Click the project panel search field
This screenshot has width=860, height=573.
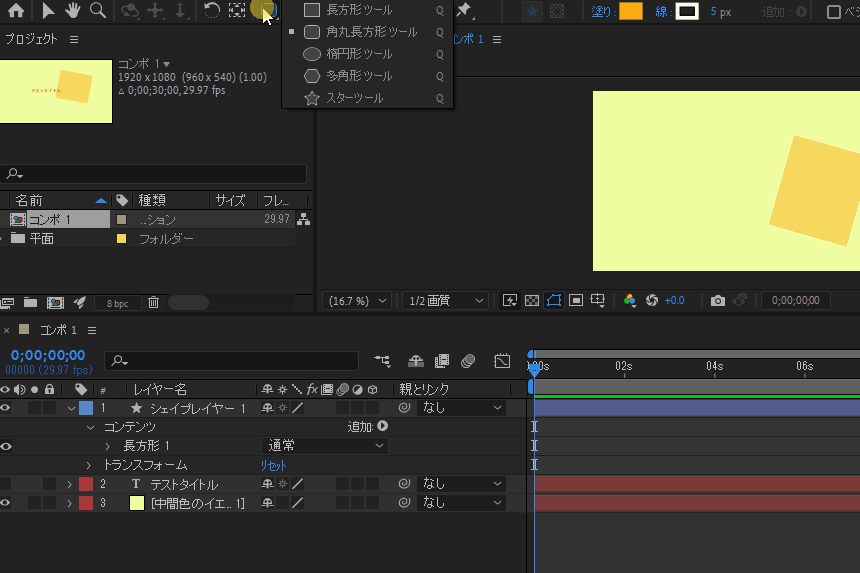coord(153,174)
